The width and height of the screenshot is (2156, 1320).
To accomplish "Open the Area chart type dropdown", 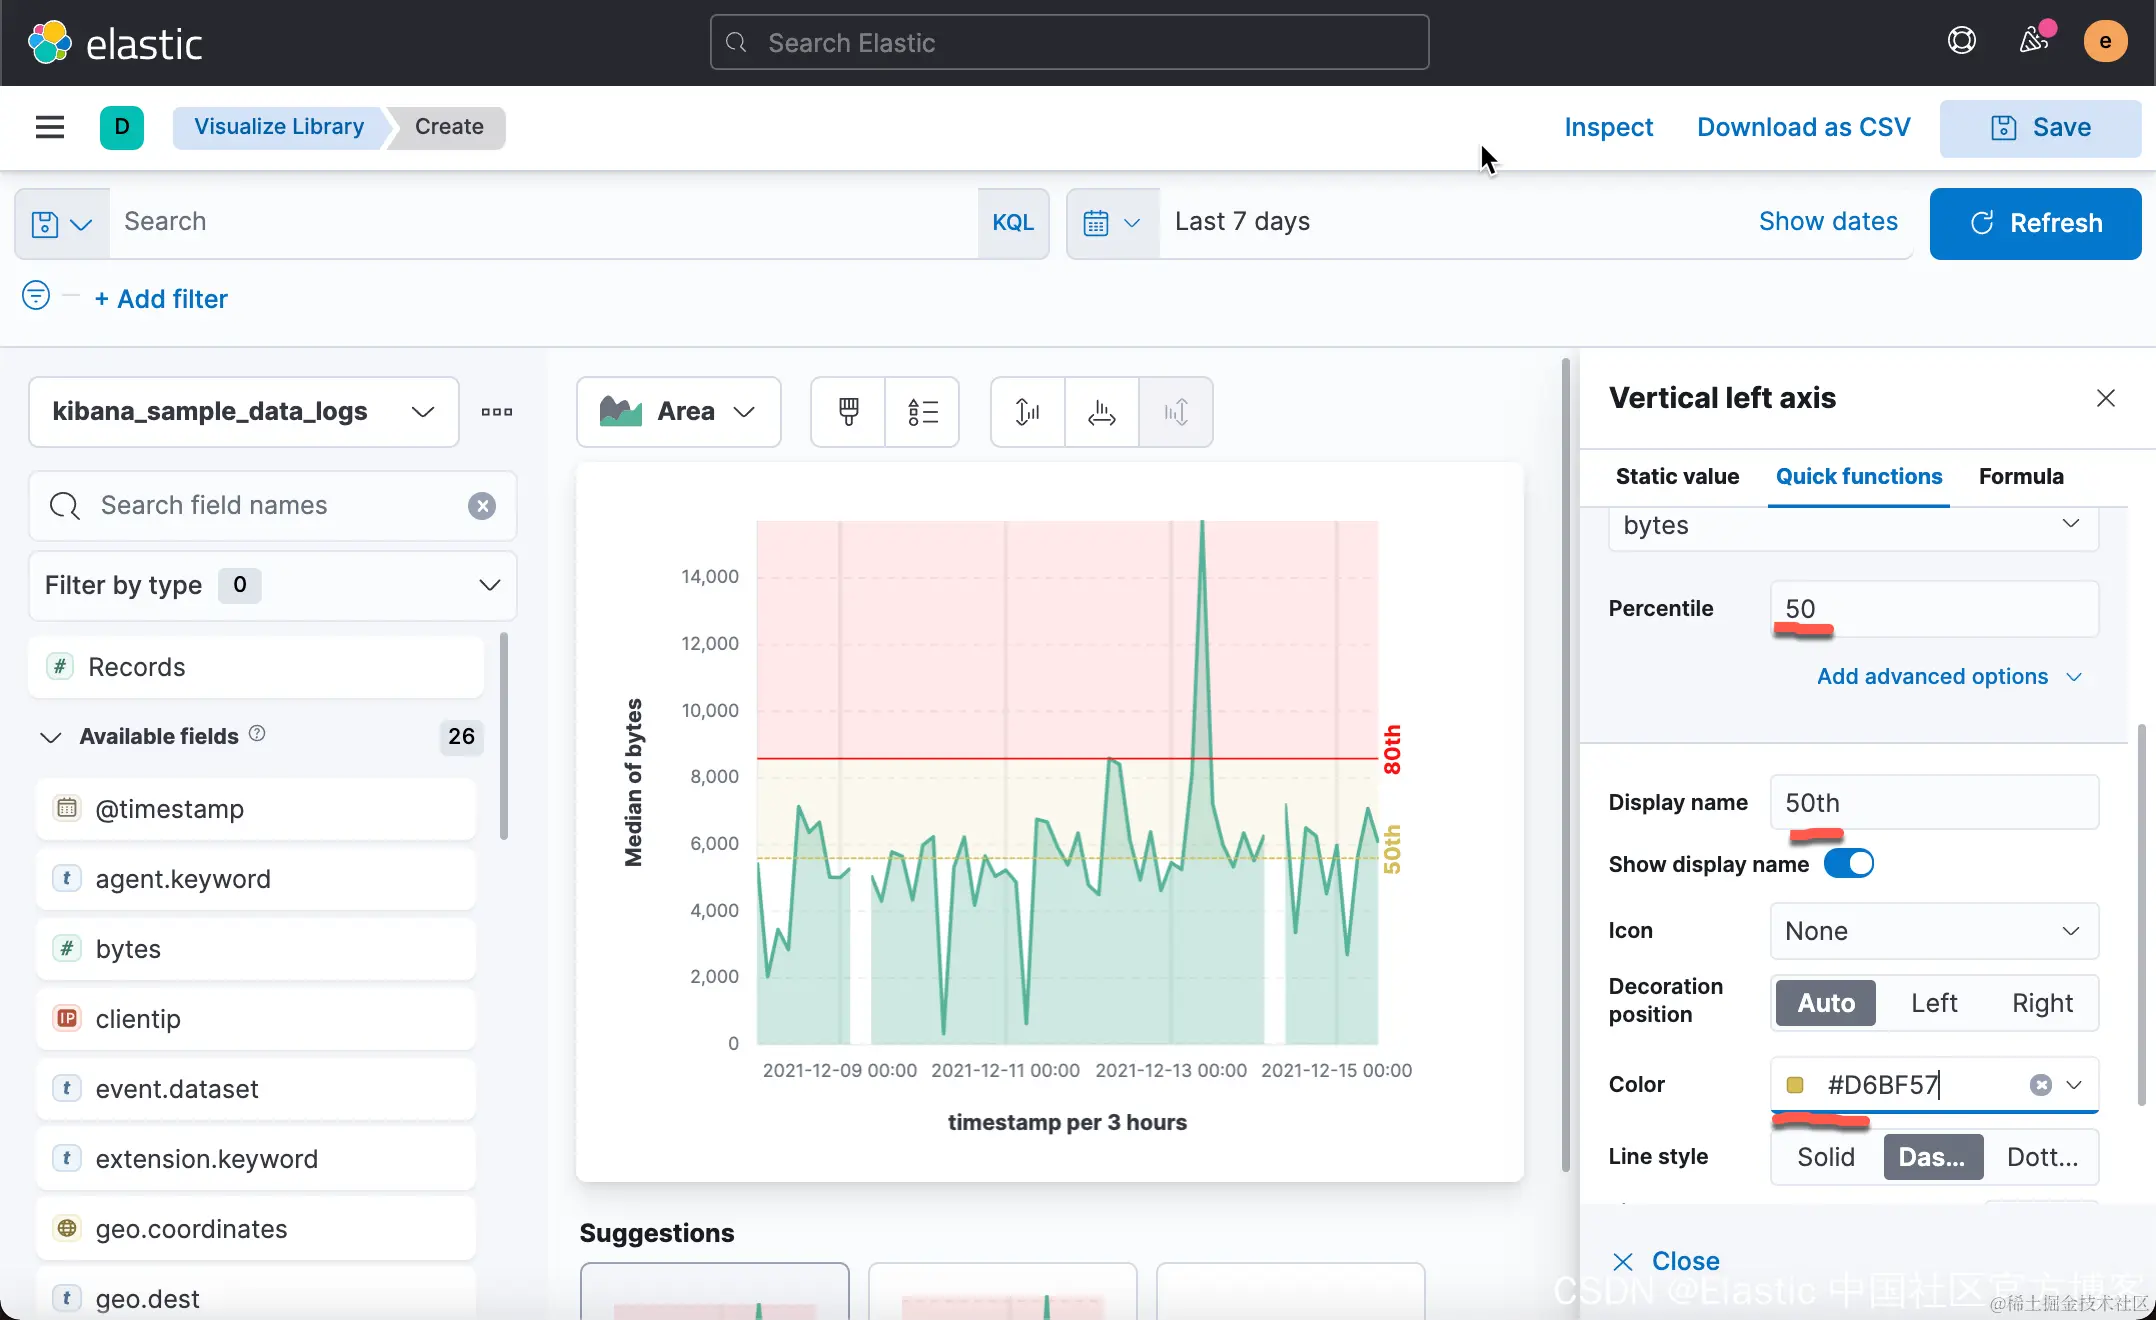I will coord(678,411).
